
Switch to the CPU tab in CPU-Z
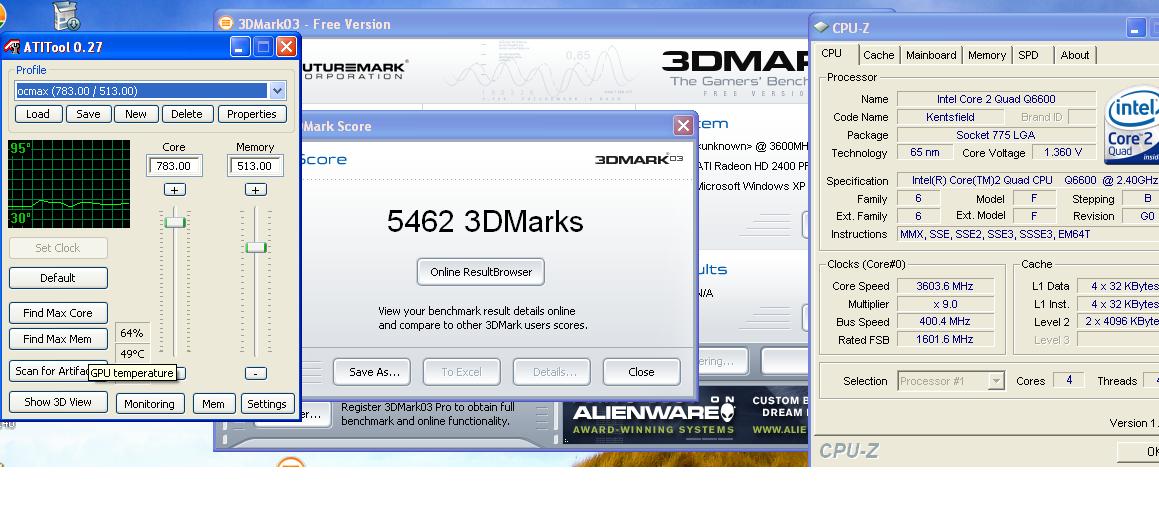pos(832,54)
